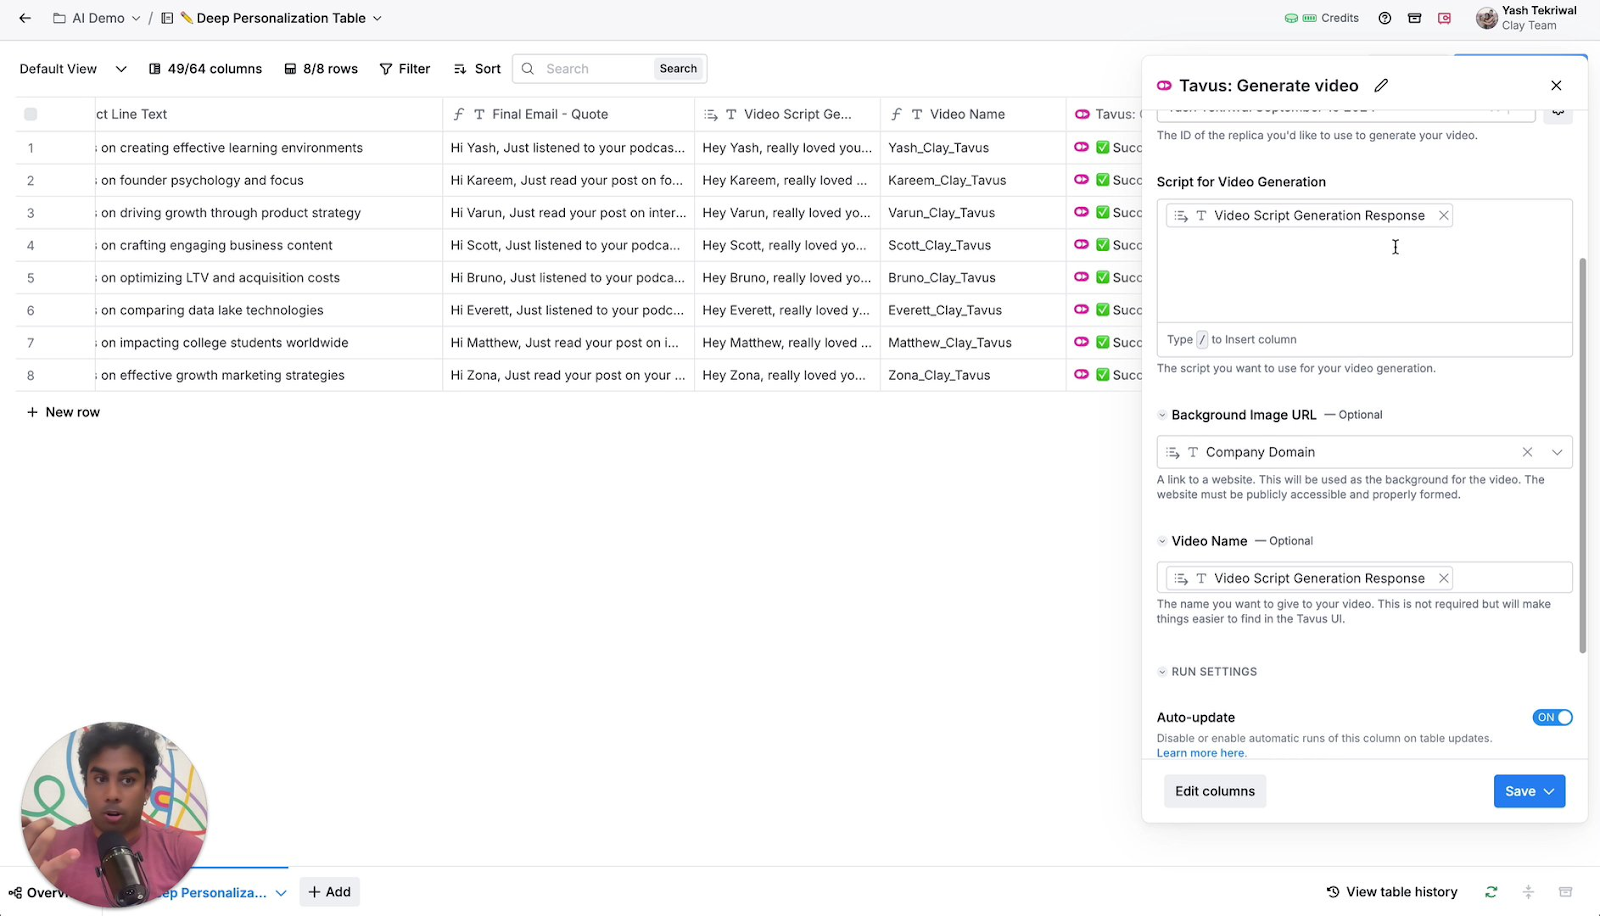Viewport: 1600px width, 916px height.
Task: Click the row-height icon in bottom bar
Action: tap(1528, 892)
